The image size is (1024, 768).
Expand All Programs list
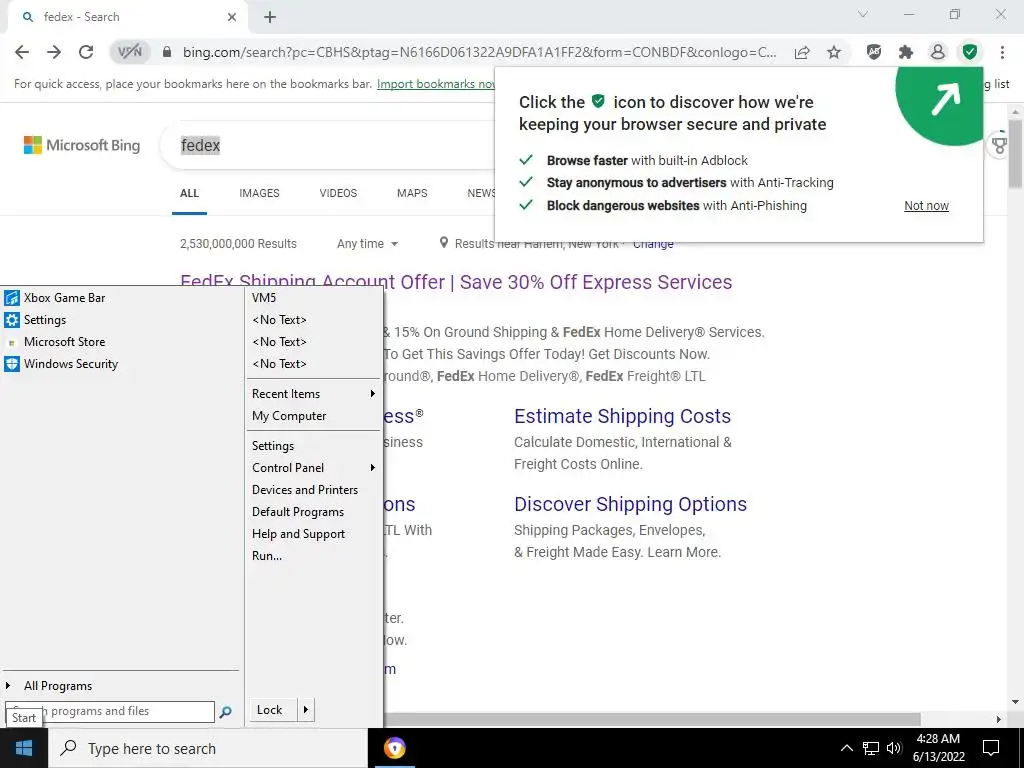point(121,686)
